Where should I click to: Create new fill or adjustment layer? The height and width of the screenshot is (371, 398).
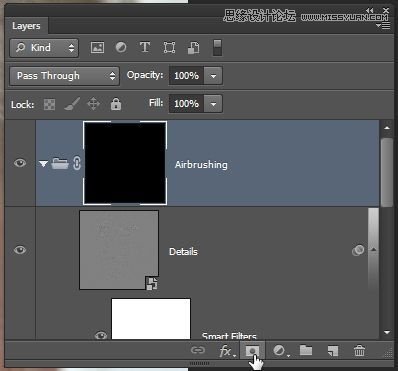pyautogui.click(x=281, y=351)
